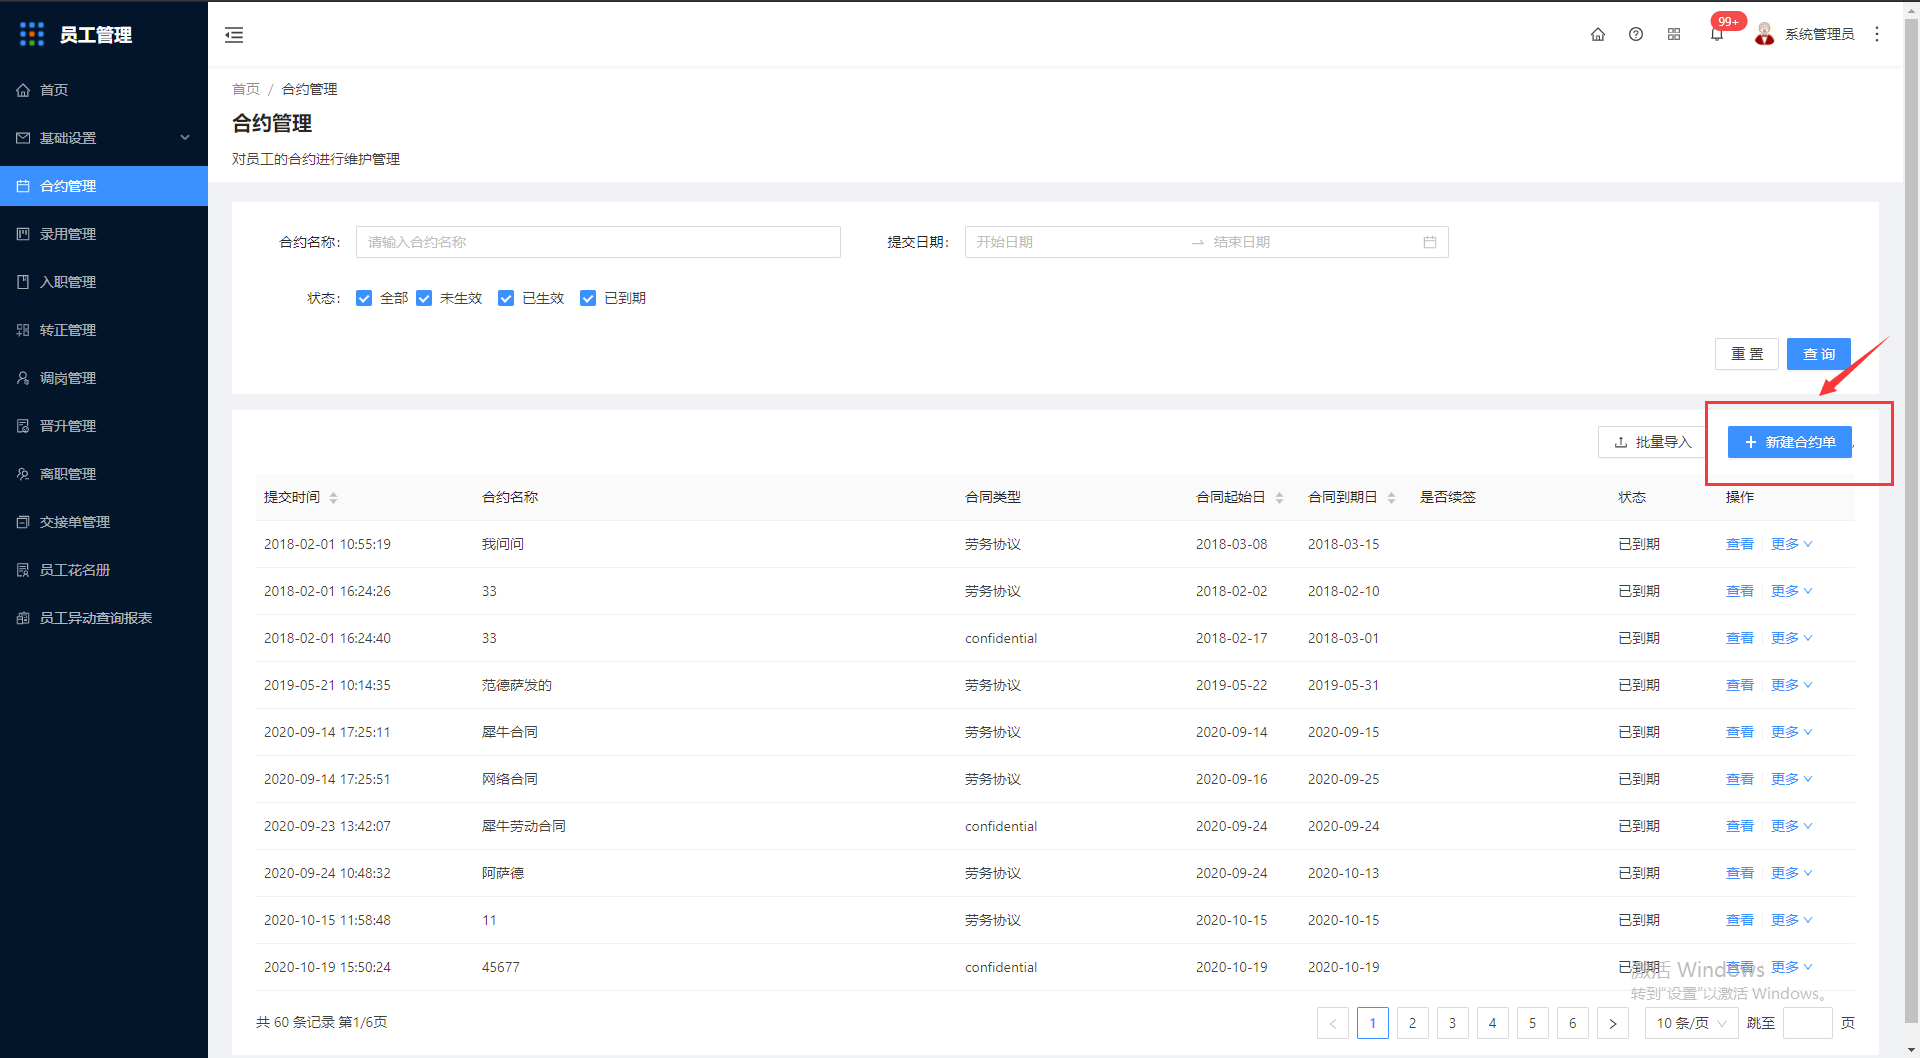Open 员工花名册 sidebar item

[x=104, y=570]
